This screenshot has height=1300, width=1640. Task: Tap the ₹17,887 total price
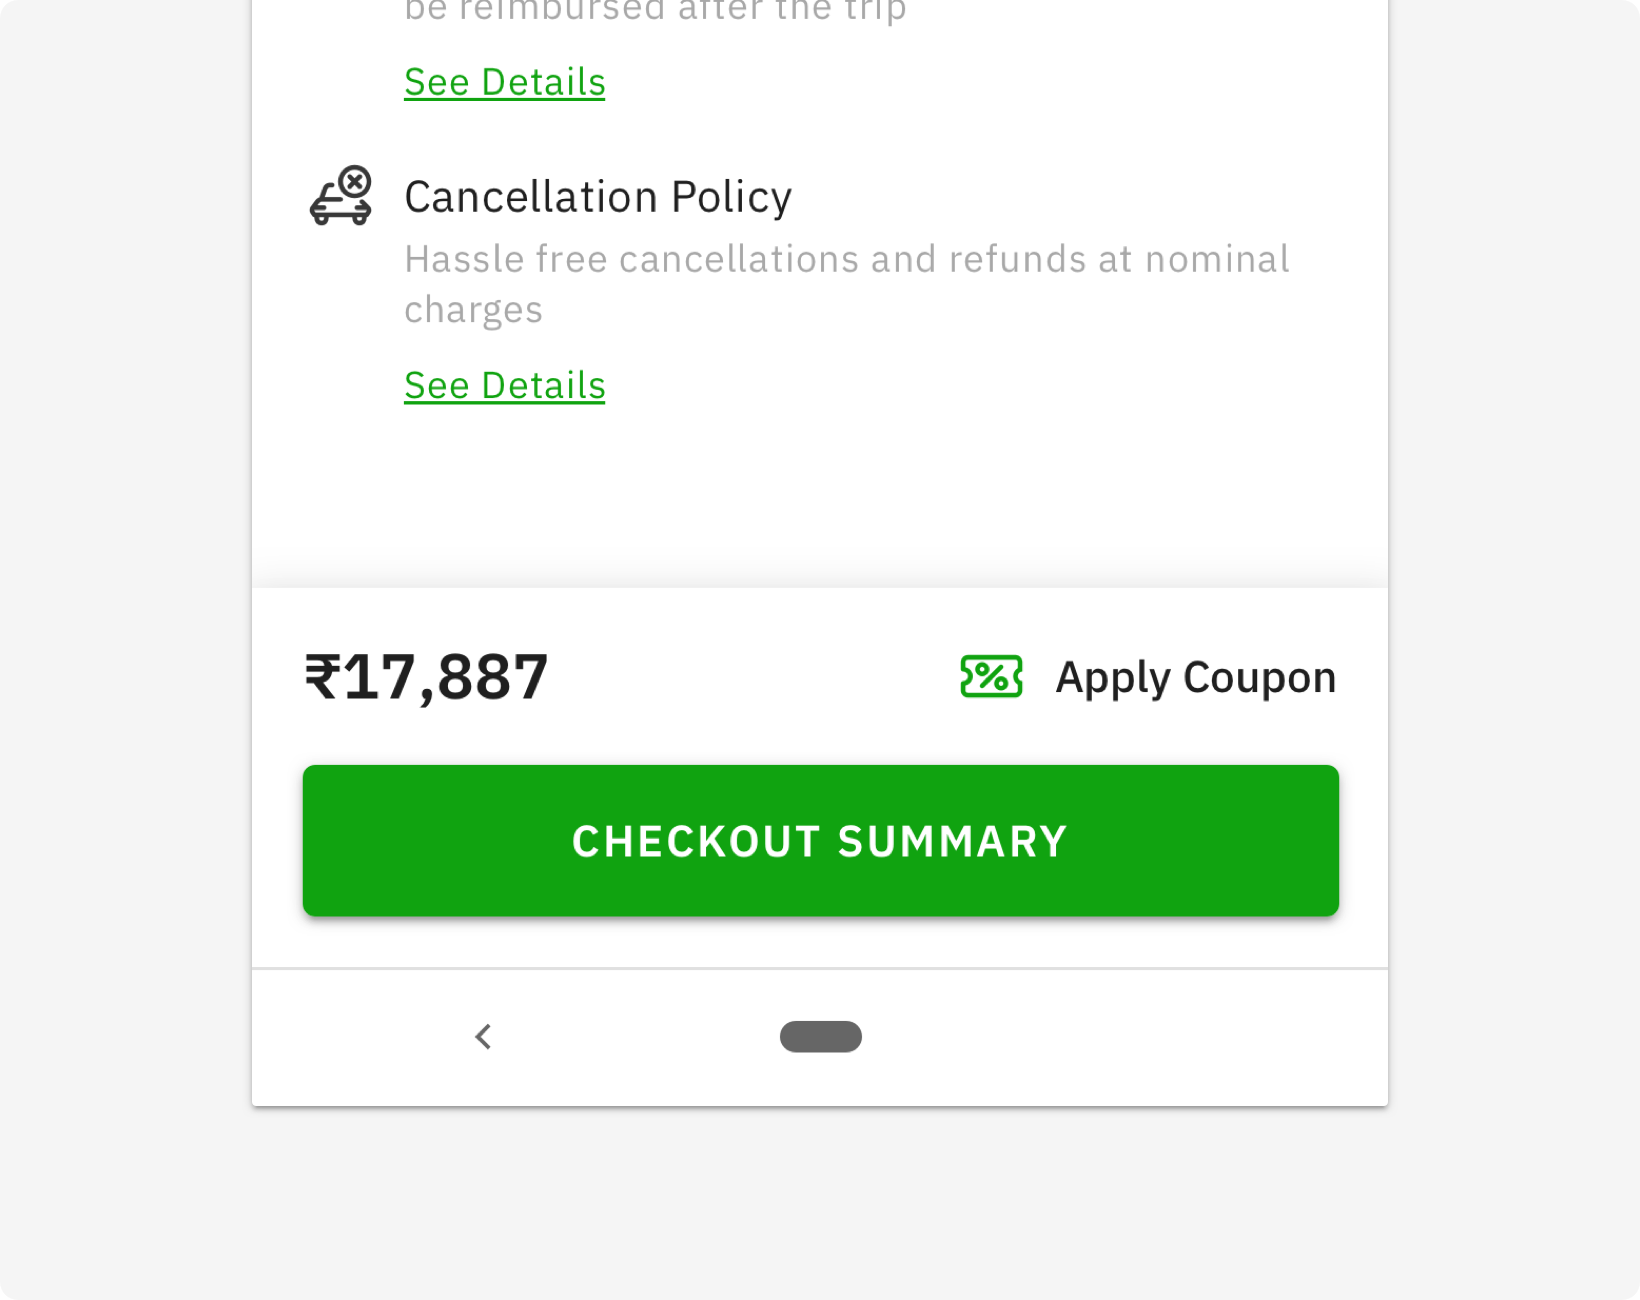[x=427, y=677]
